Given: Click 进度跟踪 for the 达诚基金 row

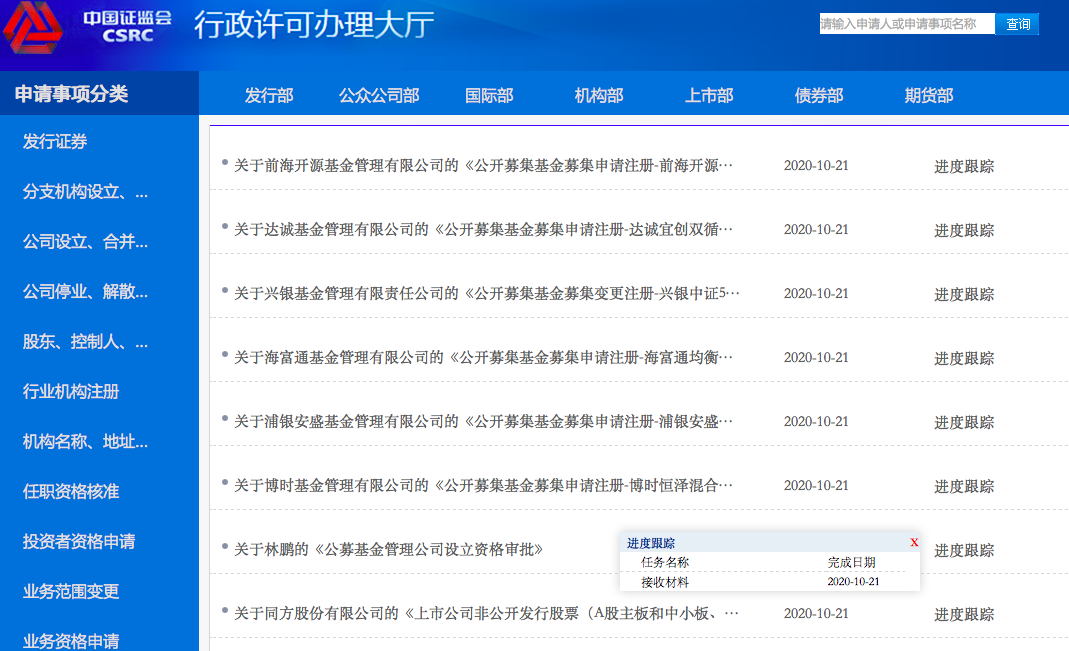Looking at the screenshot, I should (964, 230).
